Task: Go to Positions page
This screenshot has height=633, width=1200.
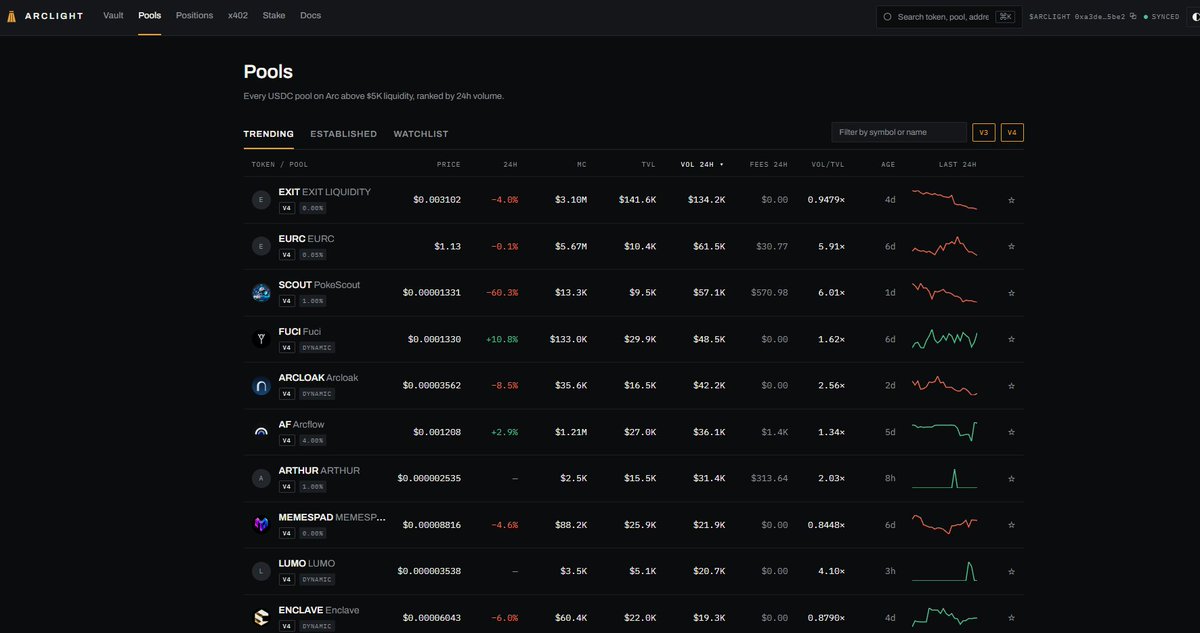Action: click(194, 16)
